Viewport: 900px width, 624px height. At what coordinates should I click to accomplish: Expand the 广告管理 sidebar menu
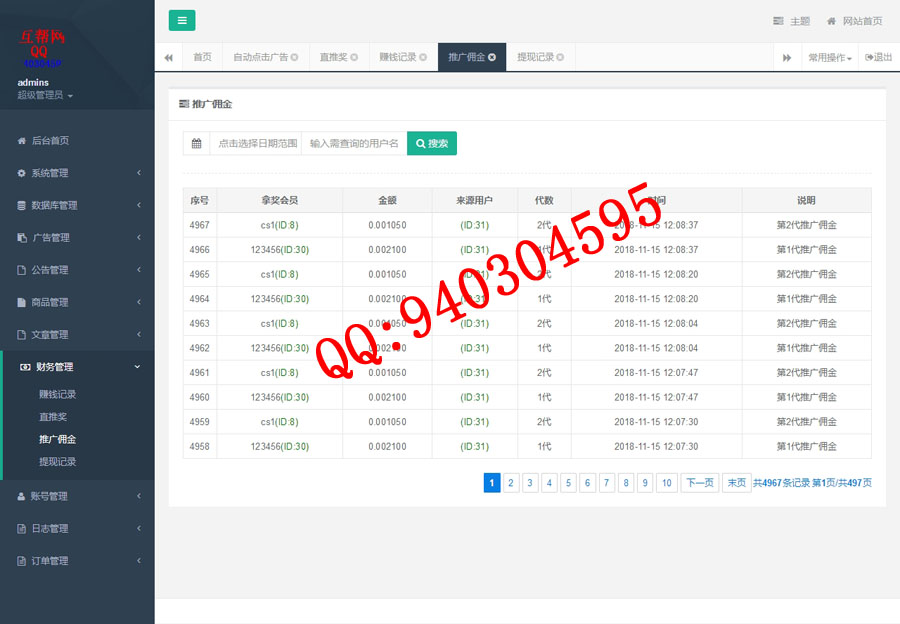[77, 238]
